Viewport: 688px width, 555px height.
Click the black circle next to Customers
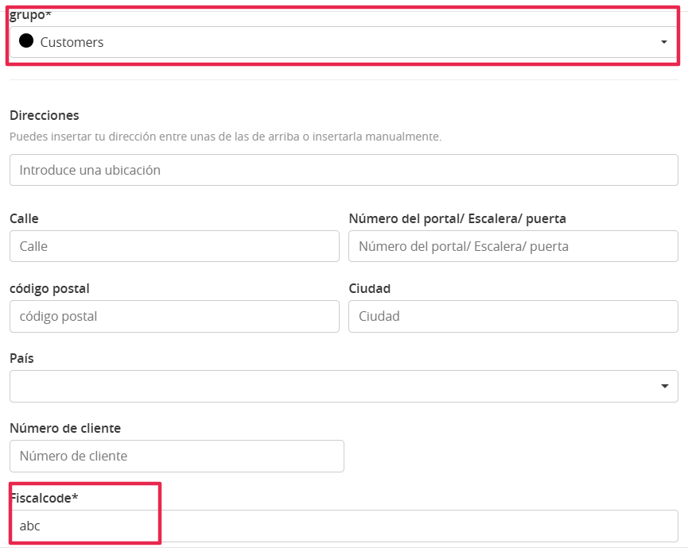pyautogui.click(x=26, y=41)
